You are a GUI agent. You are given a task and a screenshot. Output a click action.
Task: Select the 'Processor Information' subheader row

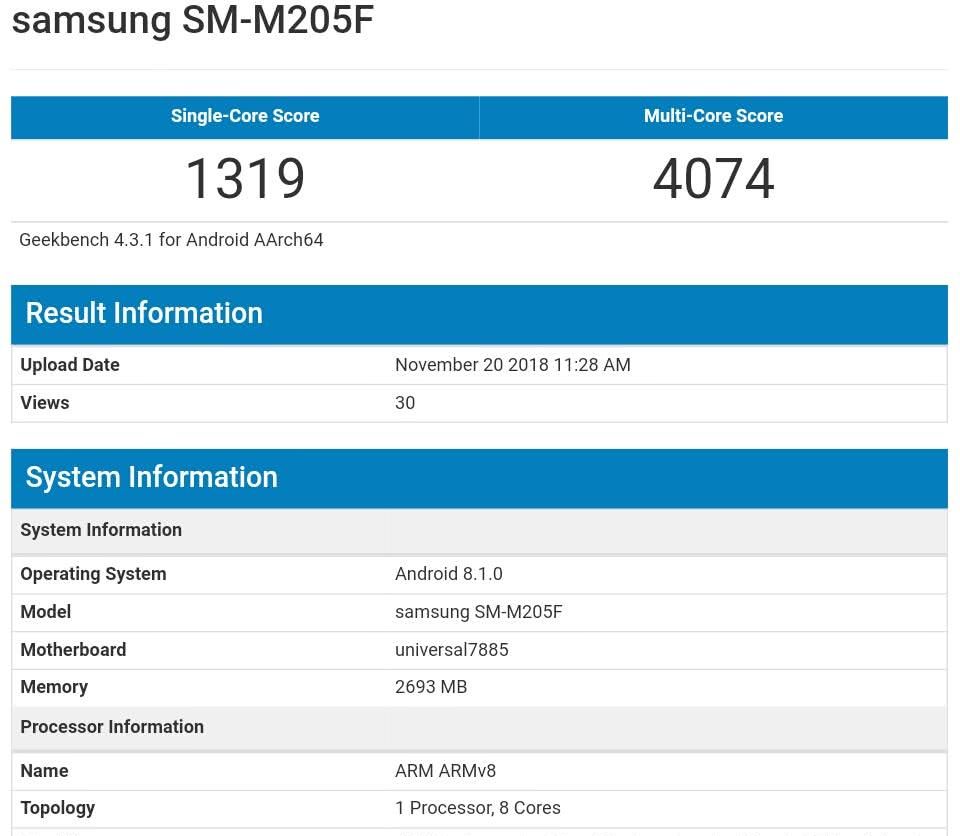click(x=479, y=728)
